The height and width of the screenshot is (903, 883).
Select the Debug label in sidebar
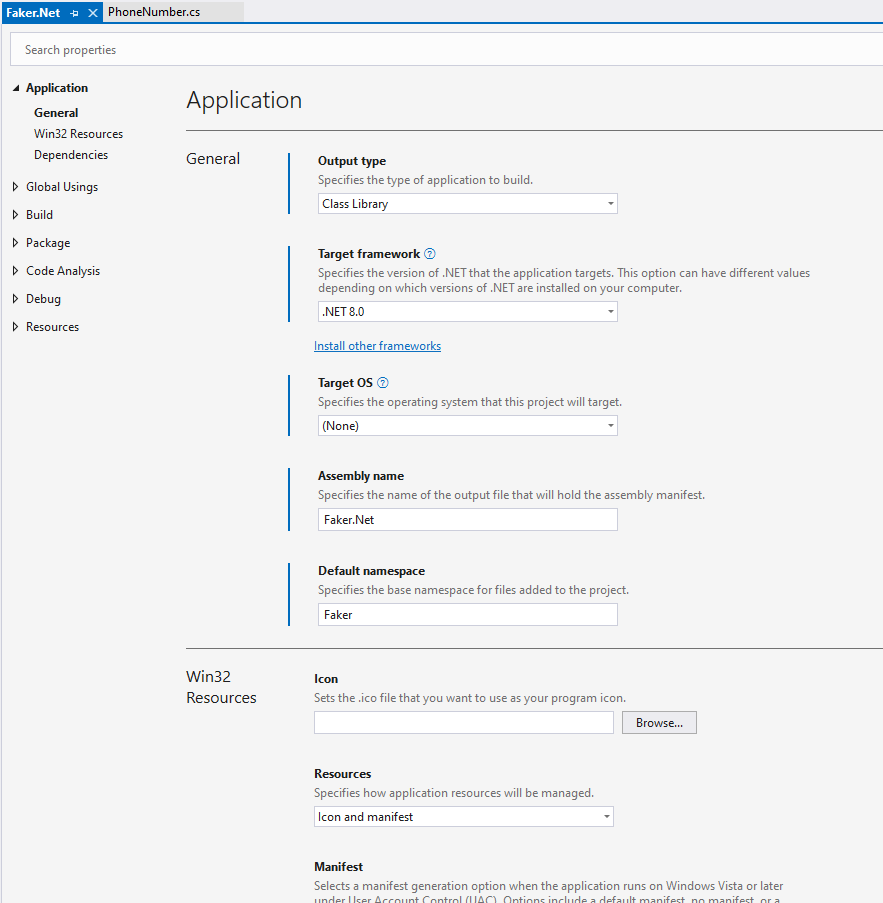click(43, 299)
